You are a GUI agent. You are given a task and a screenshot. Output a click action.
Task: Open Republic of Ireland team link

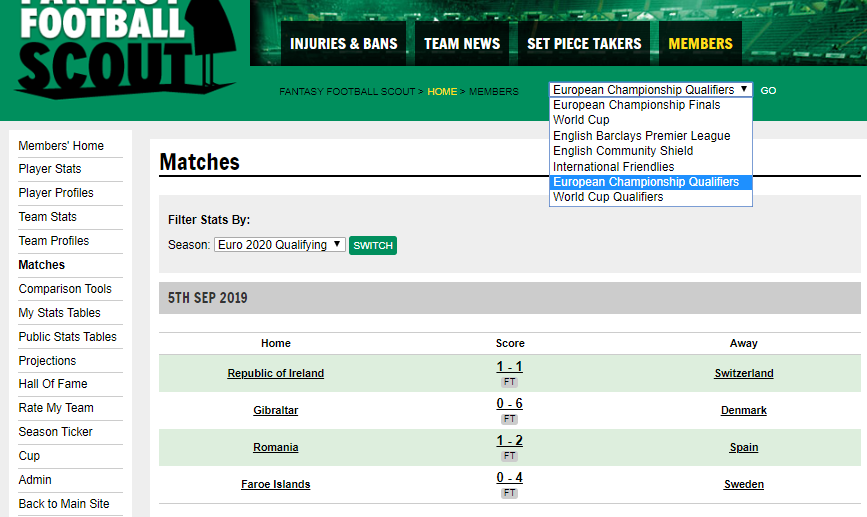[x=275, y=373]
